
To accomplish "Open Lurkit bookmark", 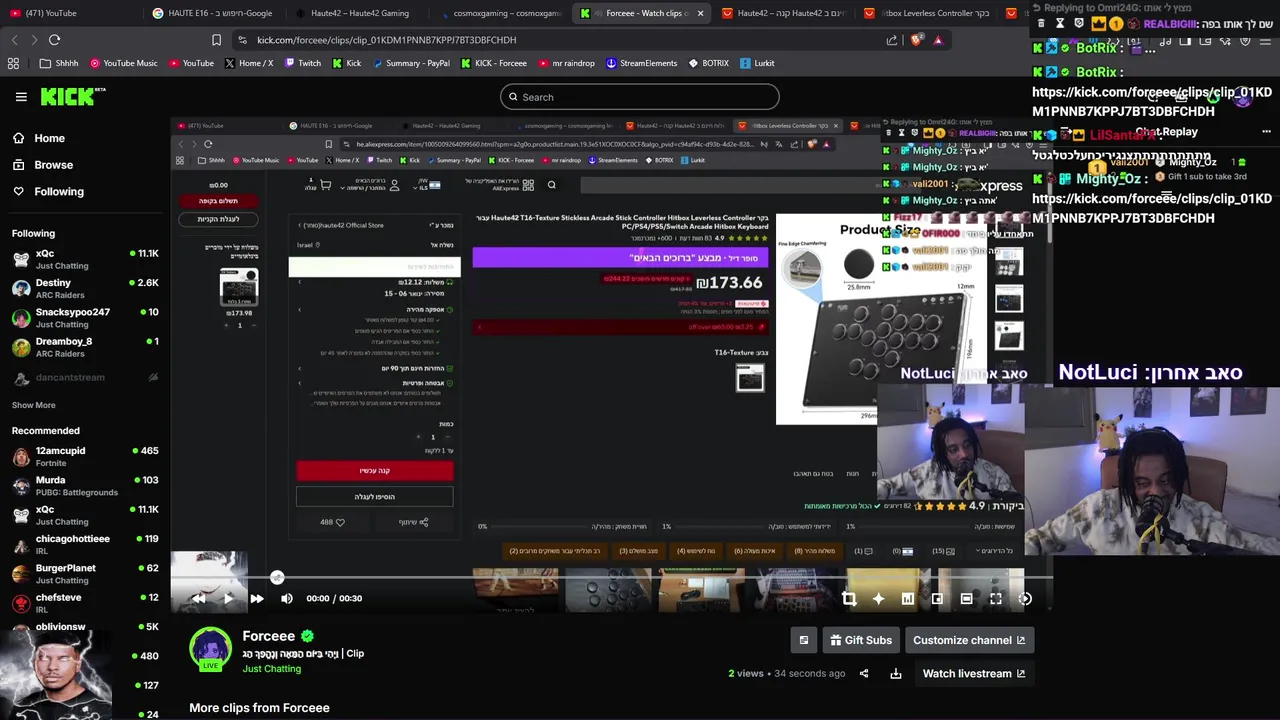I will click(757, 63).
